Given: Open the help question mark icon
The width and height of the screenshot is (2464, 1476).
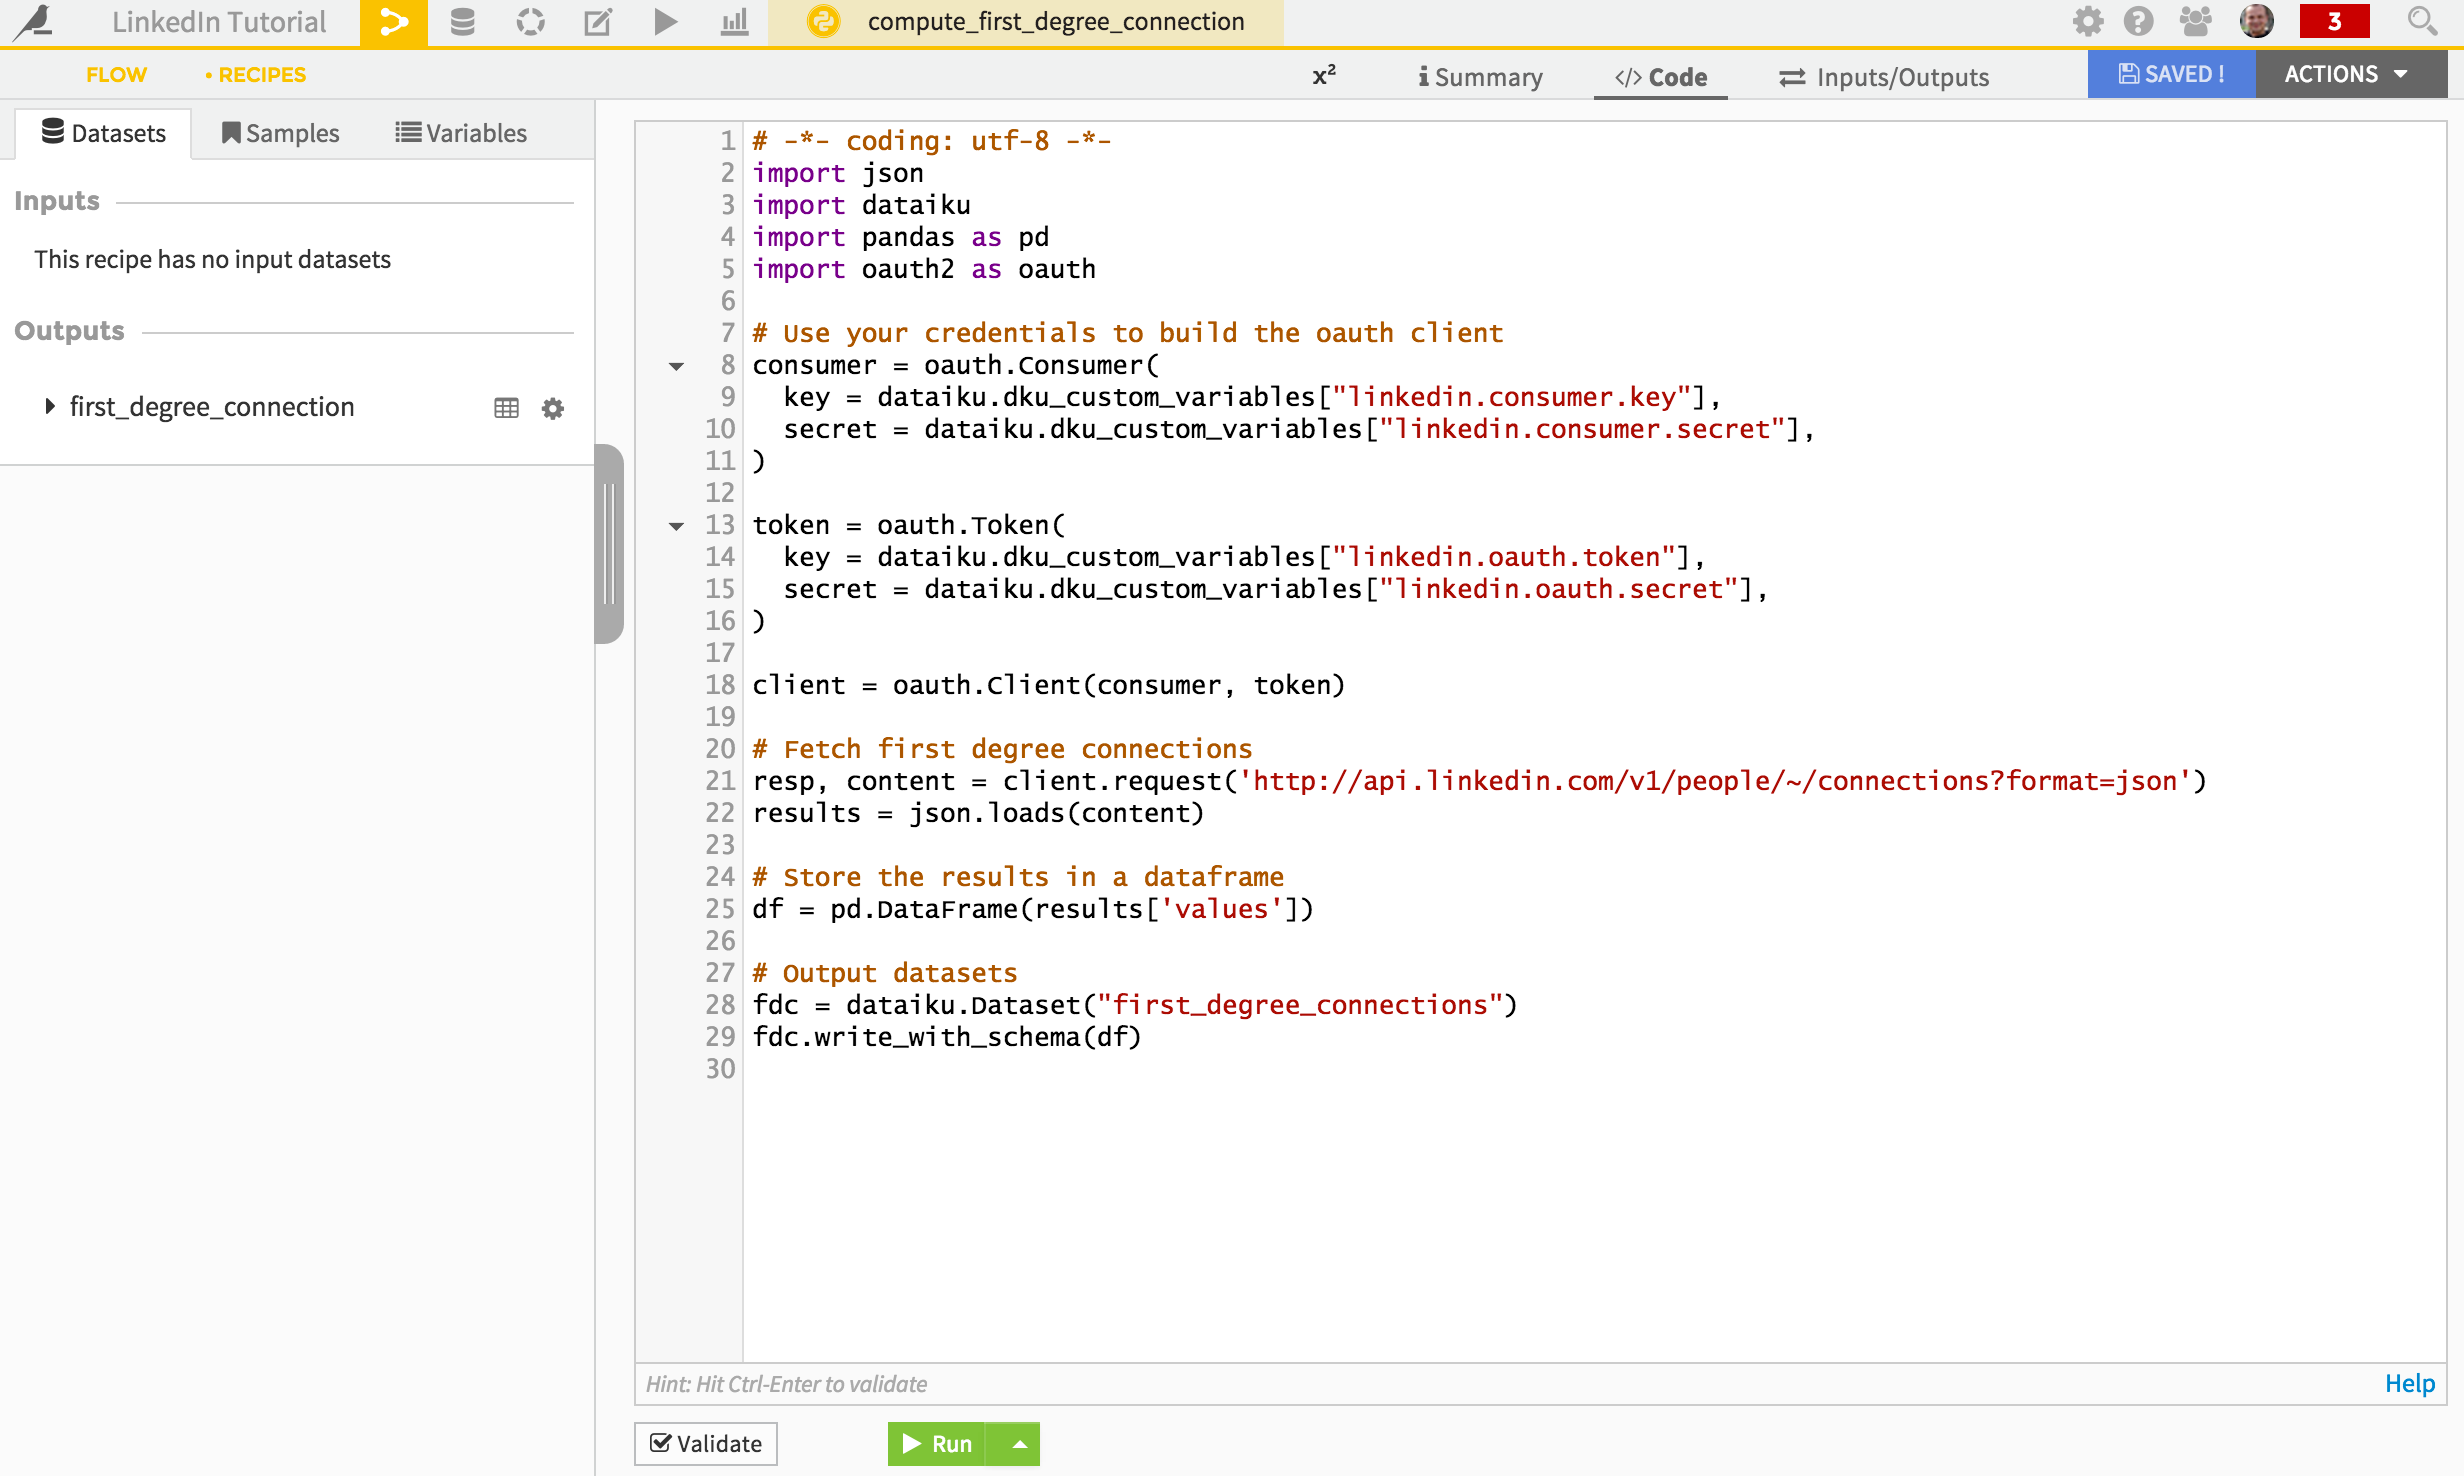Looking at the screenshot, I should pos(2138,21).
